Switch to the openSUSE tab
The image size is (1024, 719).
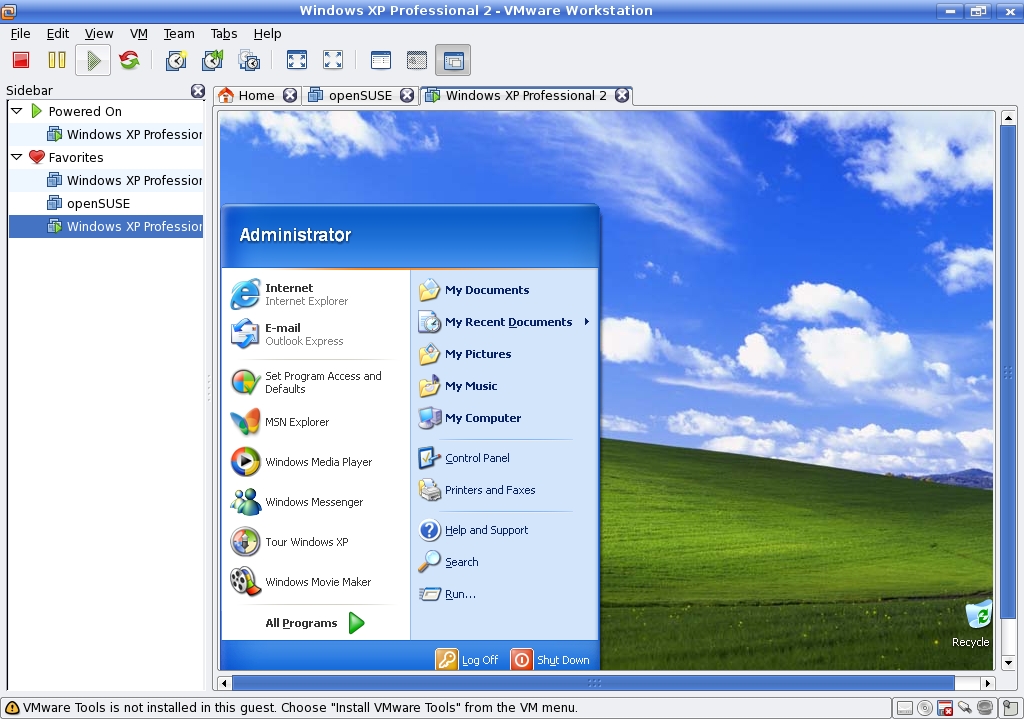[x=359, y=96]
